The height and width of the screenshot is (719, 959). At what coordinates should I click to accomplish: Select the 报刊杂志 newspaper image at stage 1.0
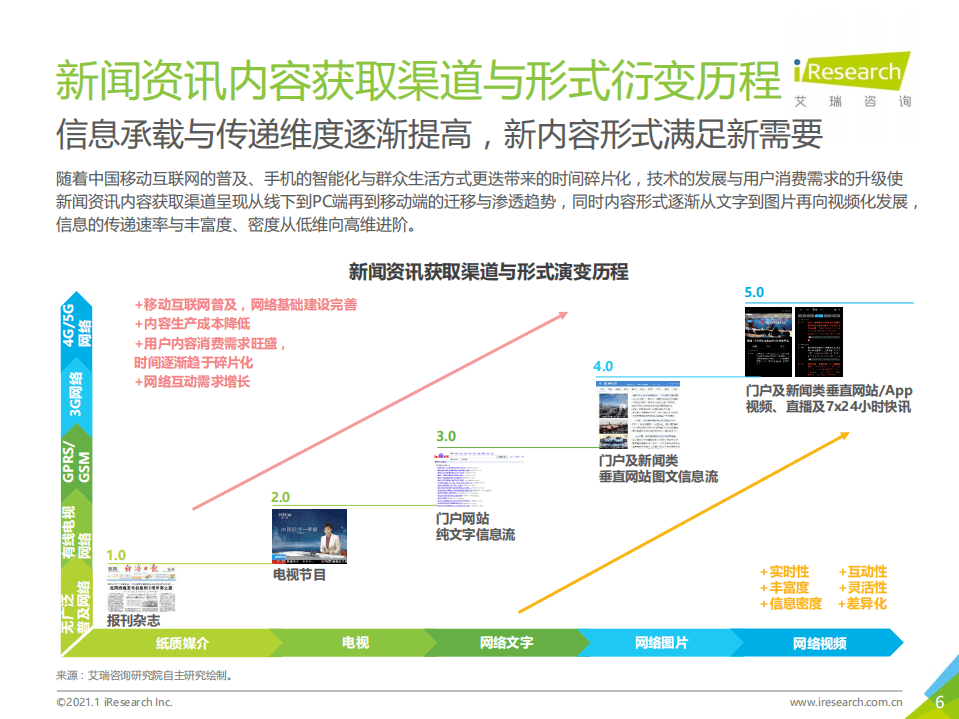point(139,590)
